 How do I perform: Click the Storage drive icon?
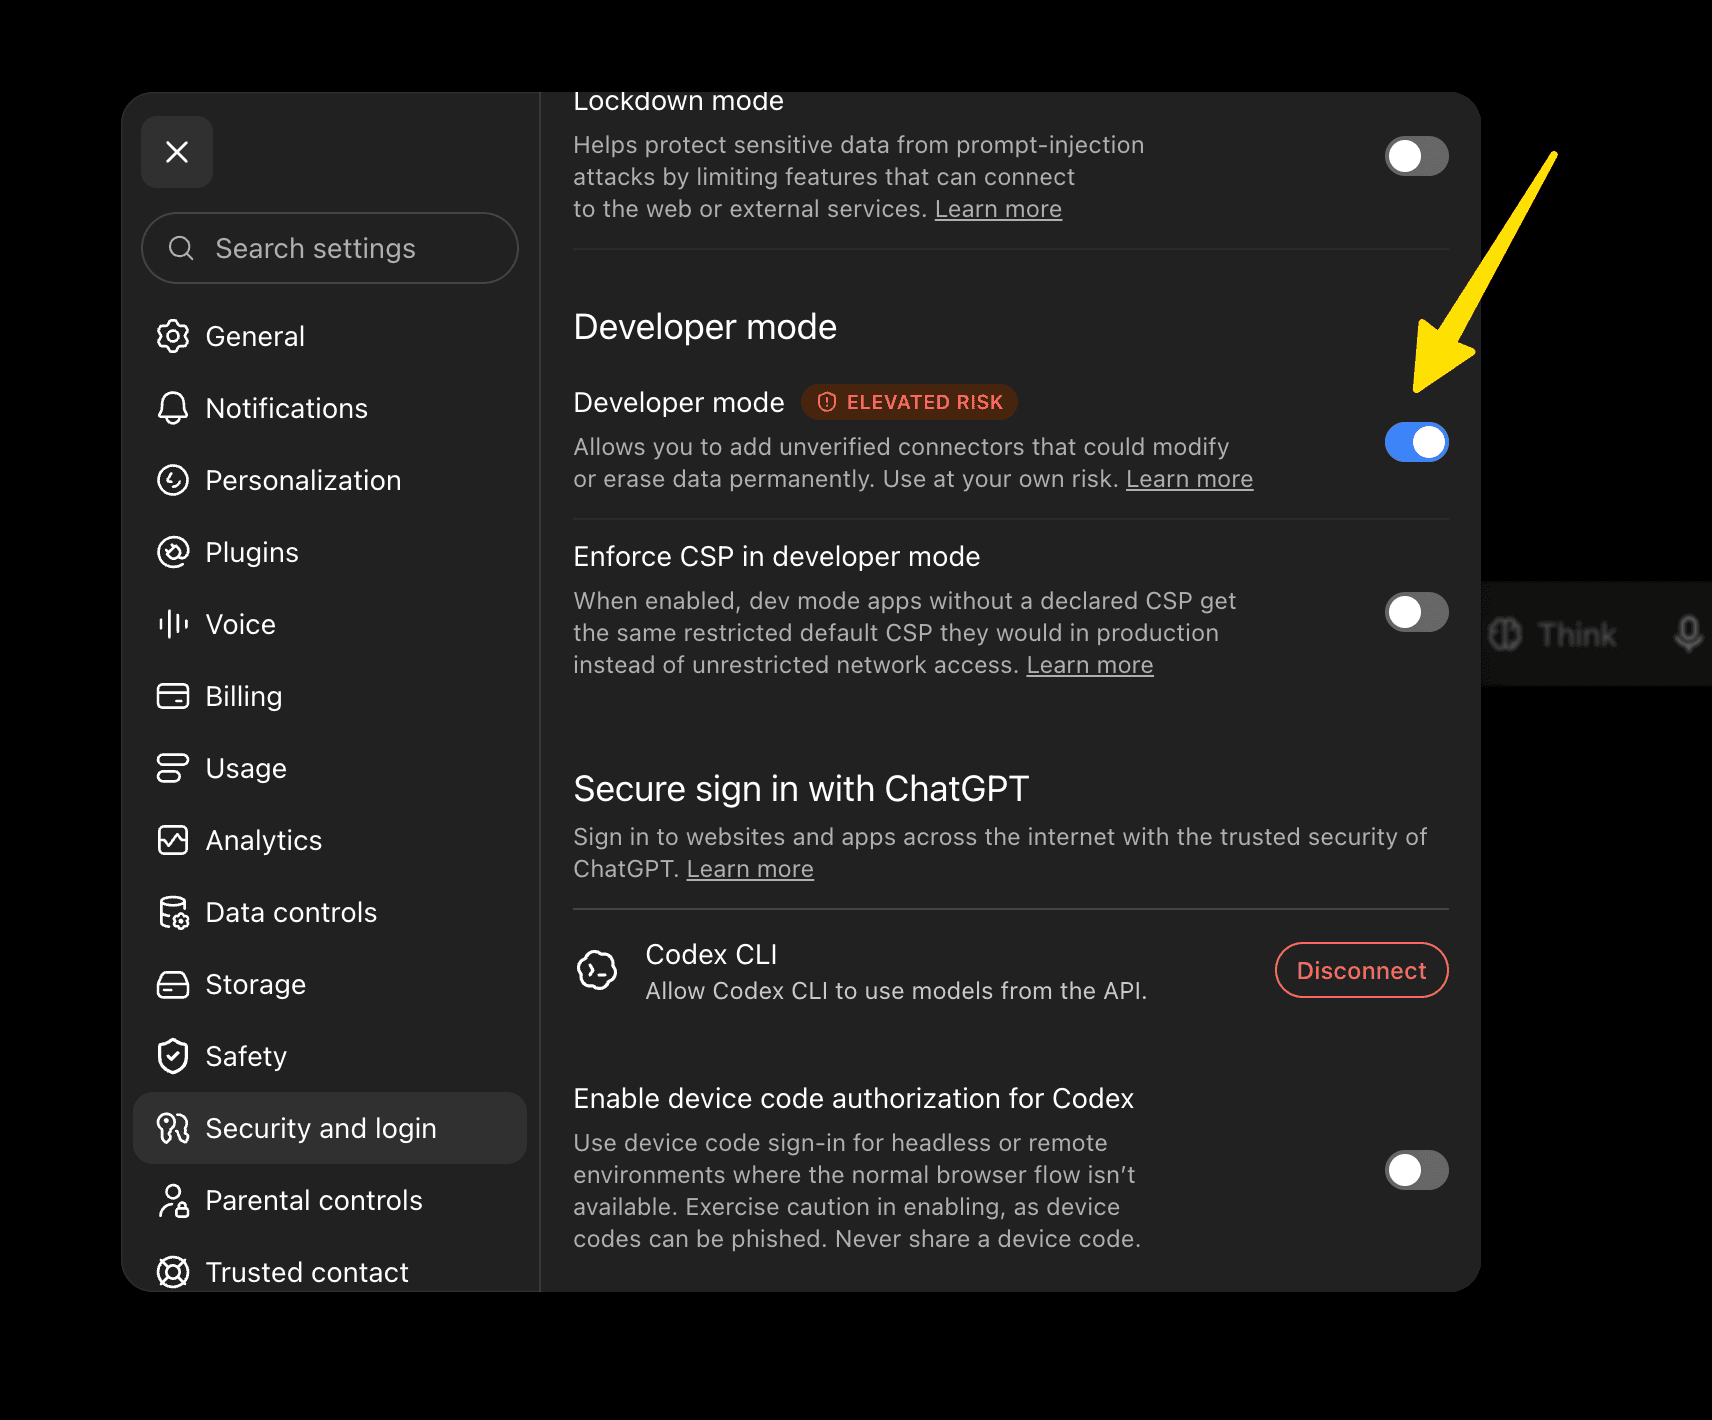click(x=173, y=984)
